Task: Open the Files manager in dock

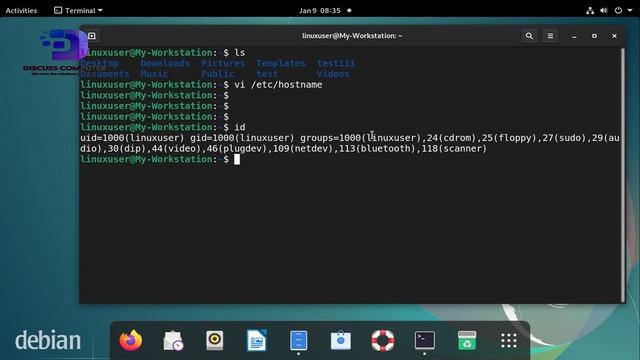Action: 299,340
